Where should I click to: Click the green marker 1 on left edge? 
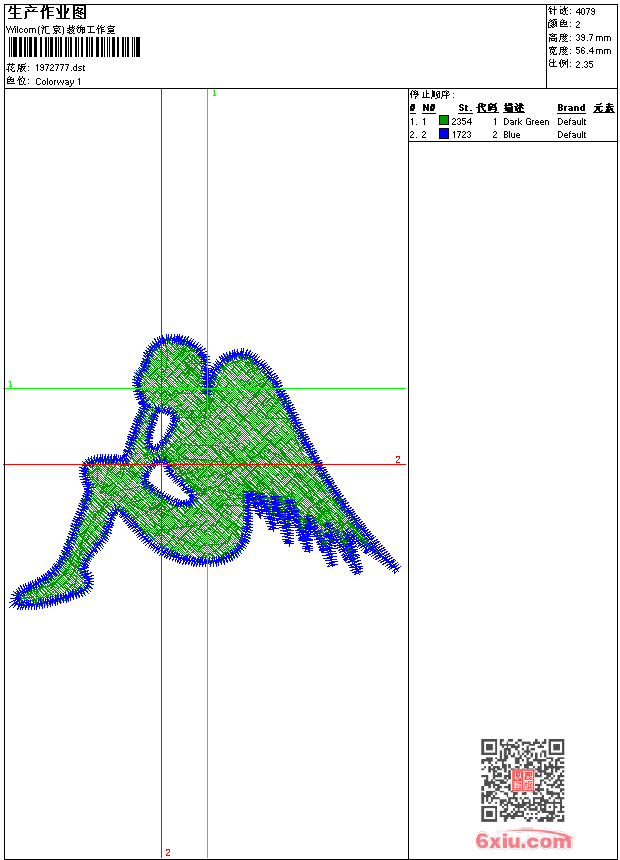click(10, 384)
